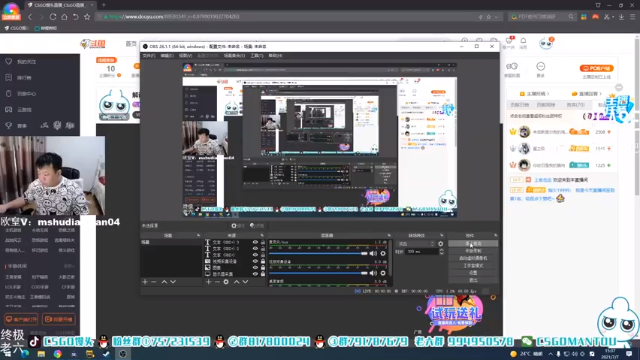The height and width of the screenshot is (360, 640).
Task: Open browser downloads icon in the toolbar
Action: pos(621,17)
